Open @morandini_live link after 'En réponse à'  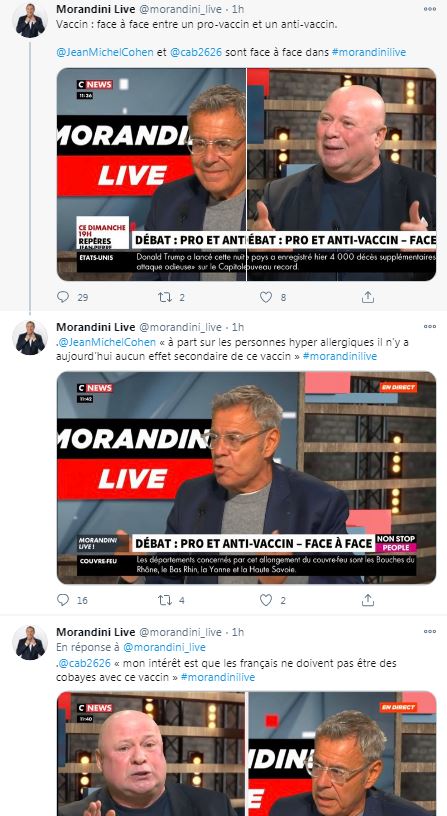pos(164,647)
